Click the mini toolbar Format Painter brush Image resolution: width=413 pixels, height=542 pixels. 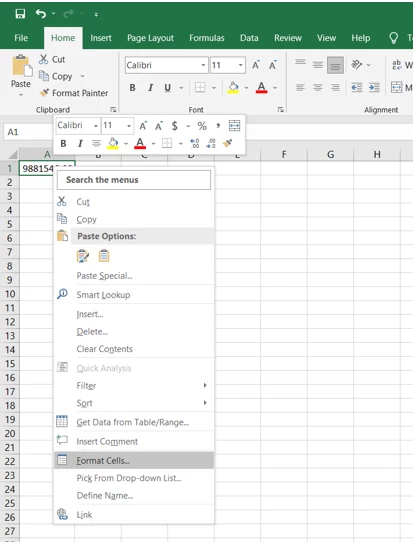click(227, 143)
